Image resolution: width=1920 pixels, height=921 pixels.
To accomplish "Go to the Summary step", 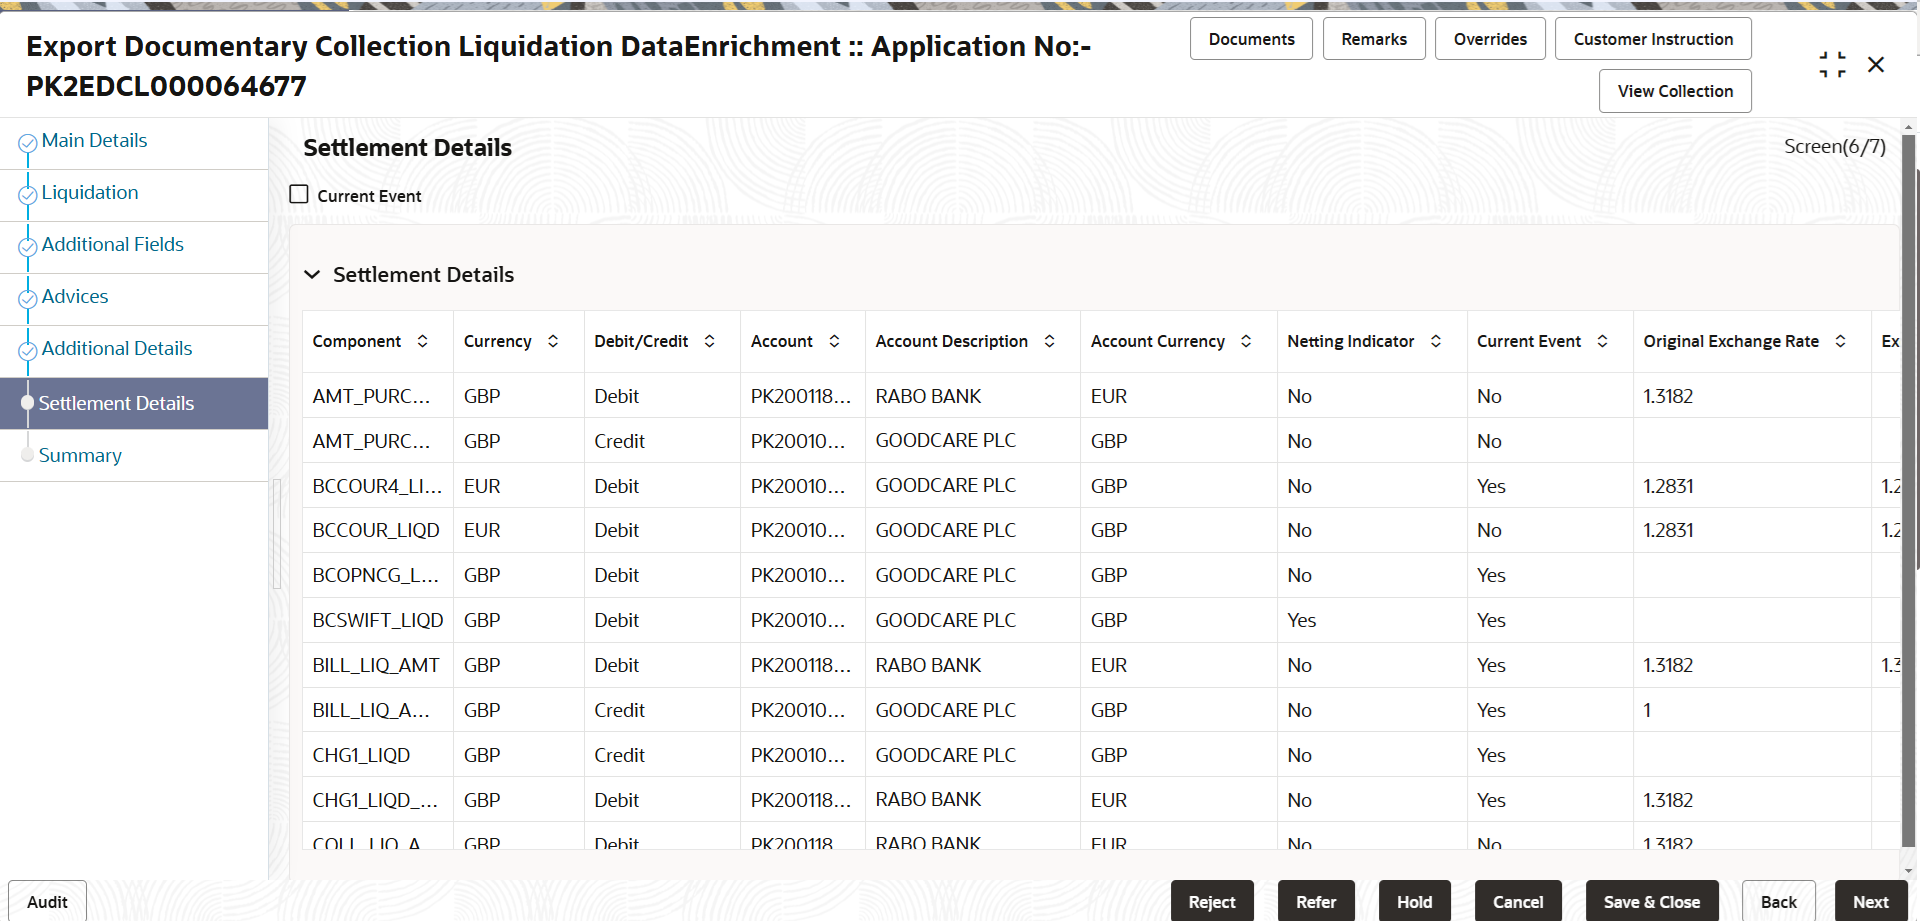I will (x=80, y=455).
